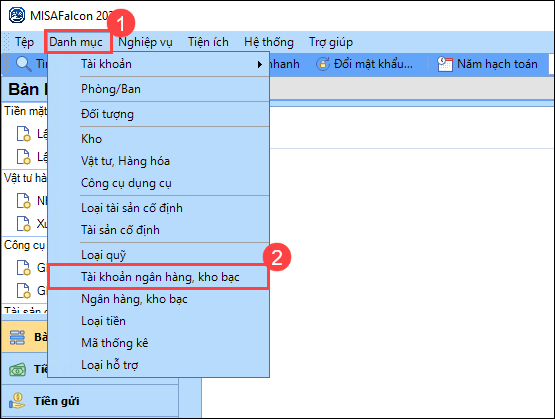This screenshot has width=555, height=419.
Task: Select Mã thống kê menu entry
Action: [115, 343]
